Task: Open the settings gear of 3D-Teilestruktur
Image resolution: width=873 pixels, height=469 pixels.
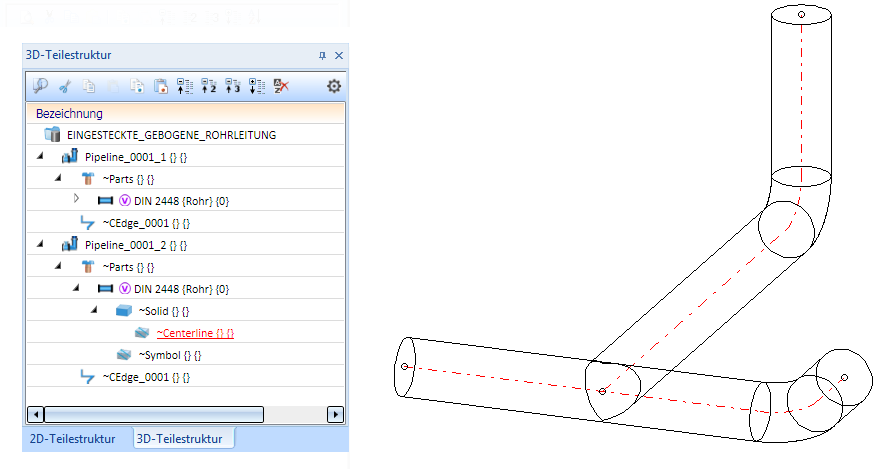Action: click(x=333, y=86)
